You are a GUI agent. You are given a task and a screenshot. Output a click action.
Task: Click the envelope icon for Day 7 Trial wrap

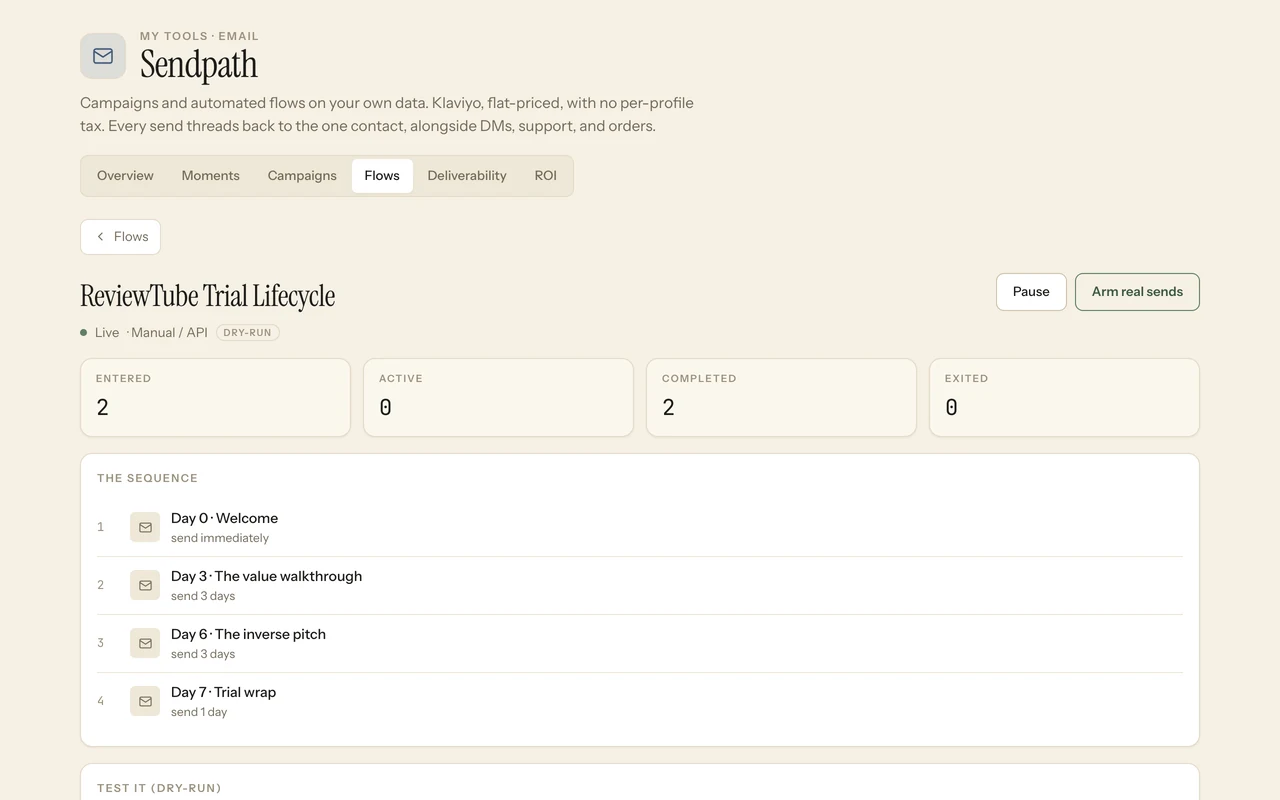pos(145,701)
